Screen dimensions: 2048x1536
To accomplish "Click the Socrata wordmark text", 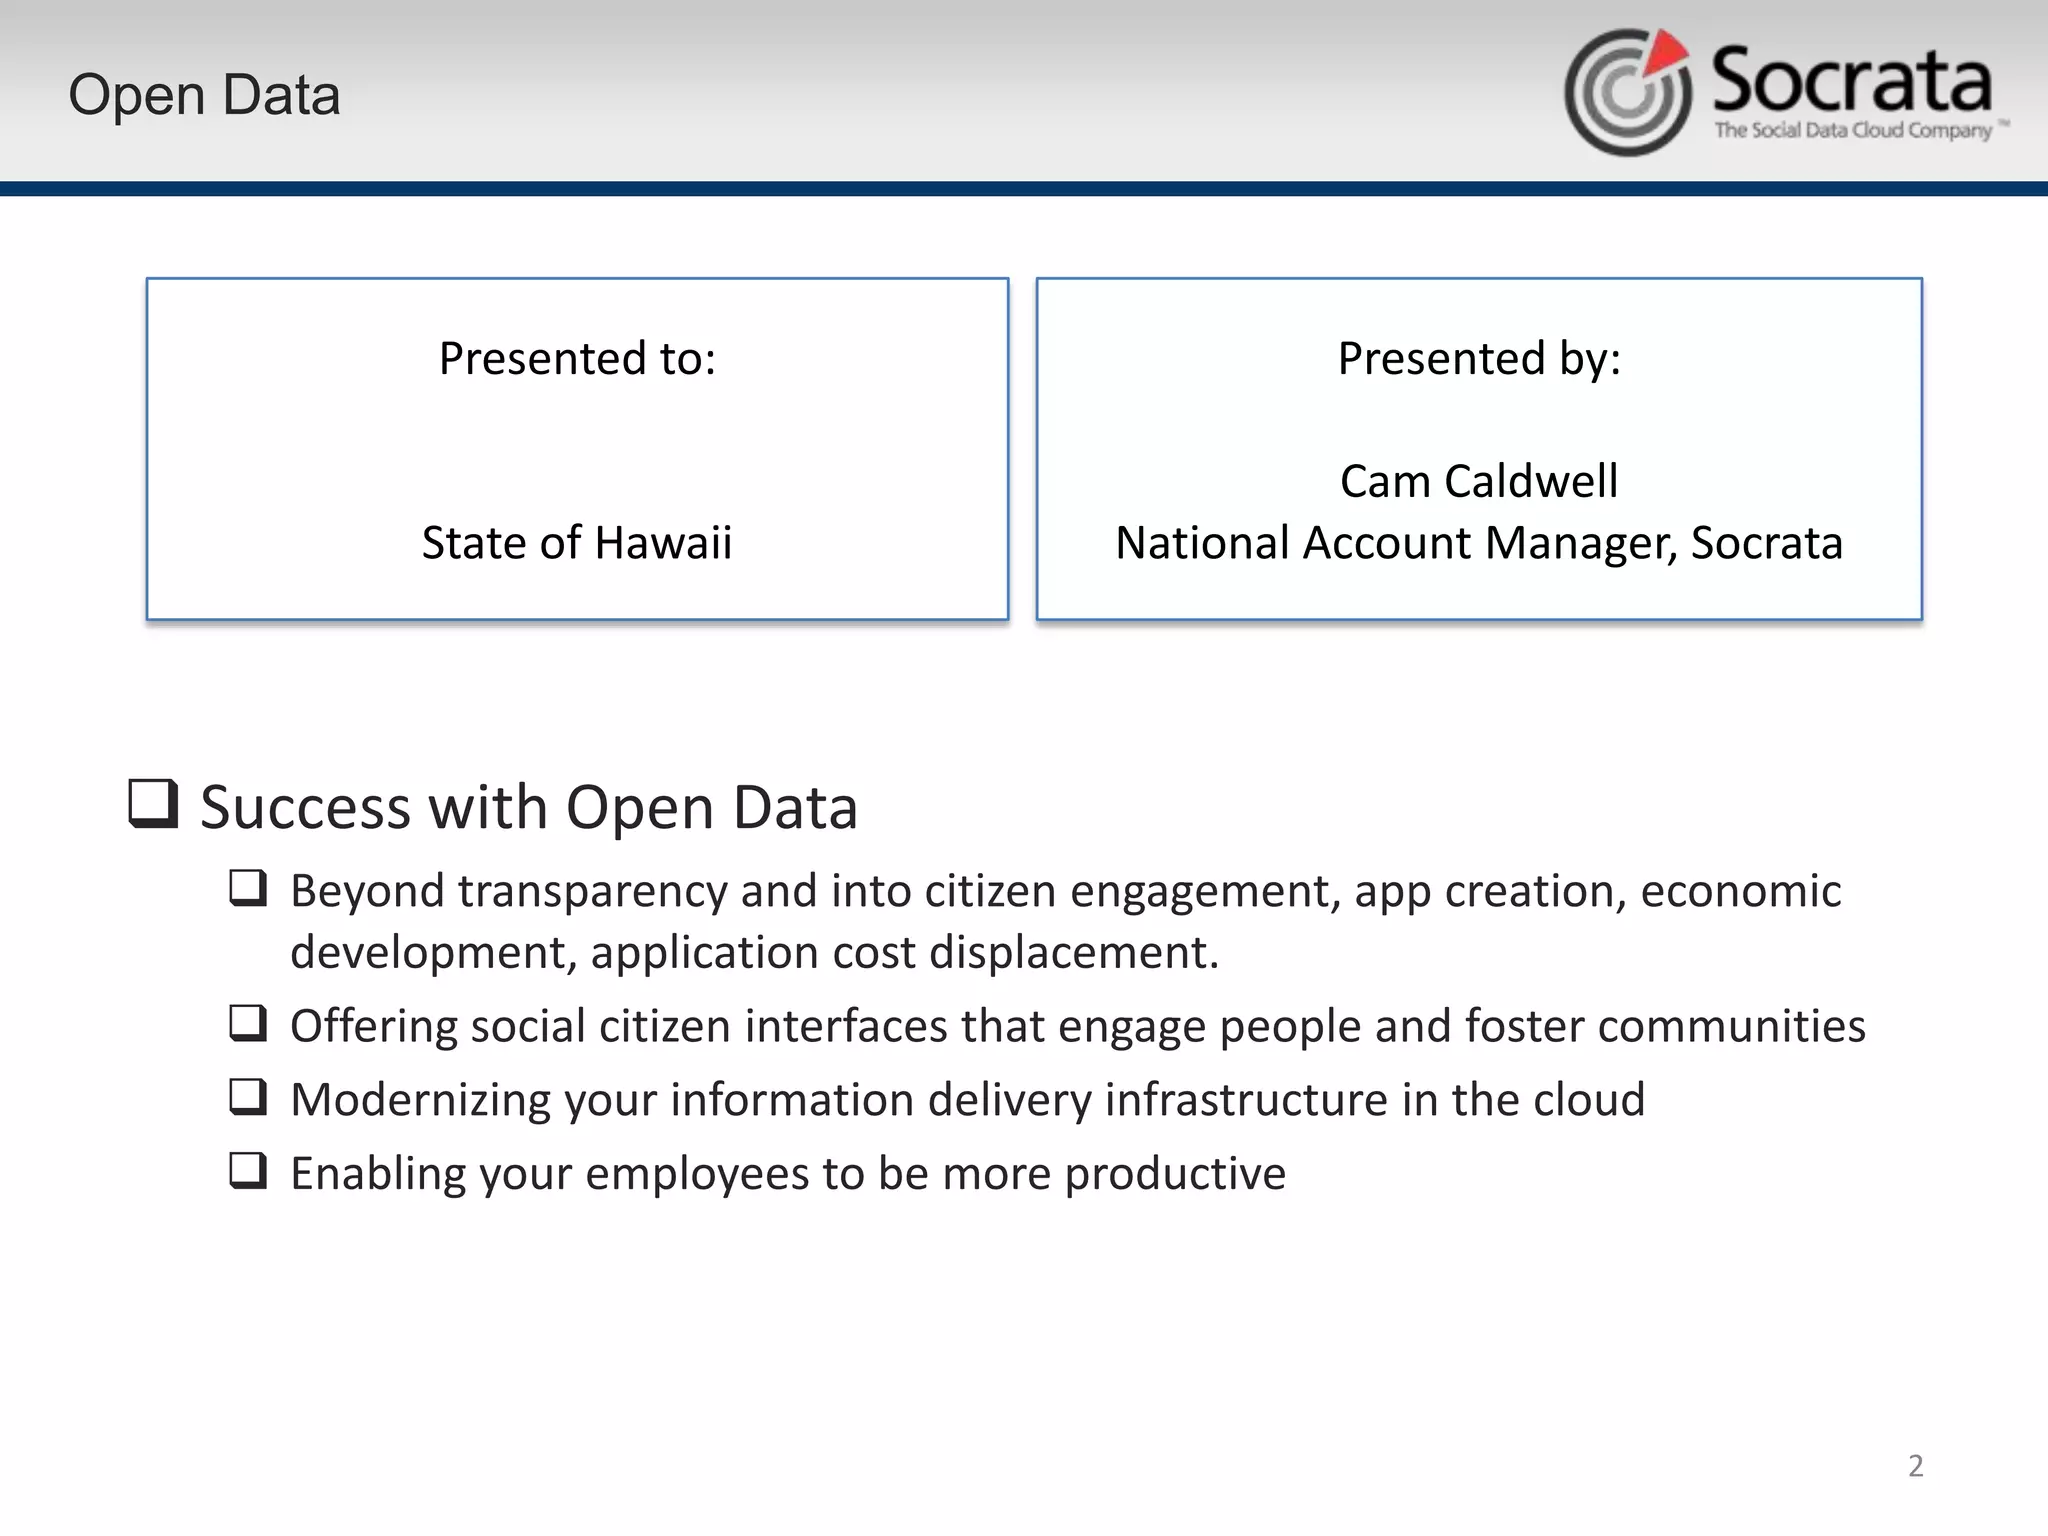I will [x=1851, y=80].
